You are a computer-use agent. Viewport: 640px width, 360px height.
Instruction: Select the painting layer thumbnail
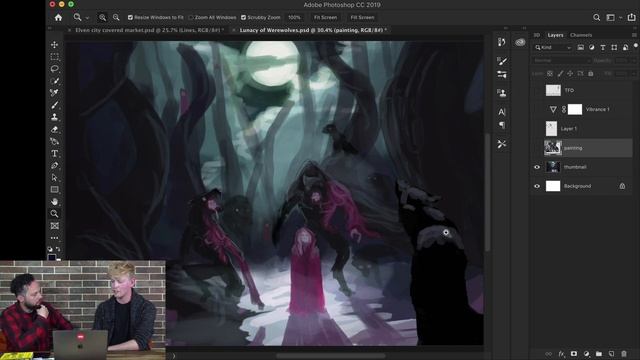tap(553, 148)
